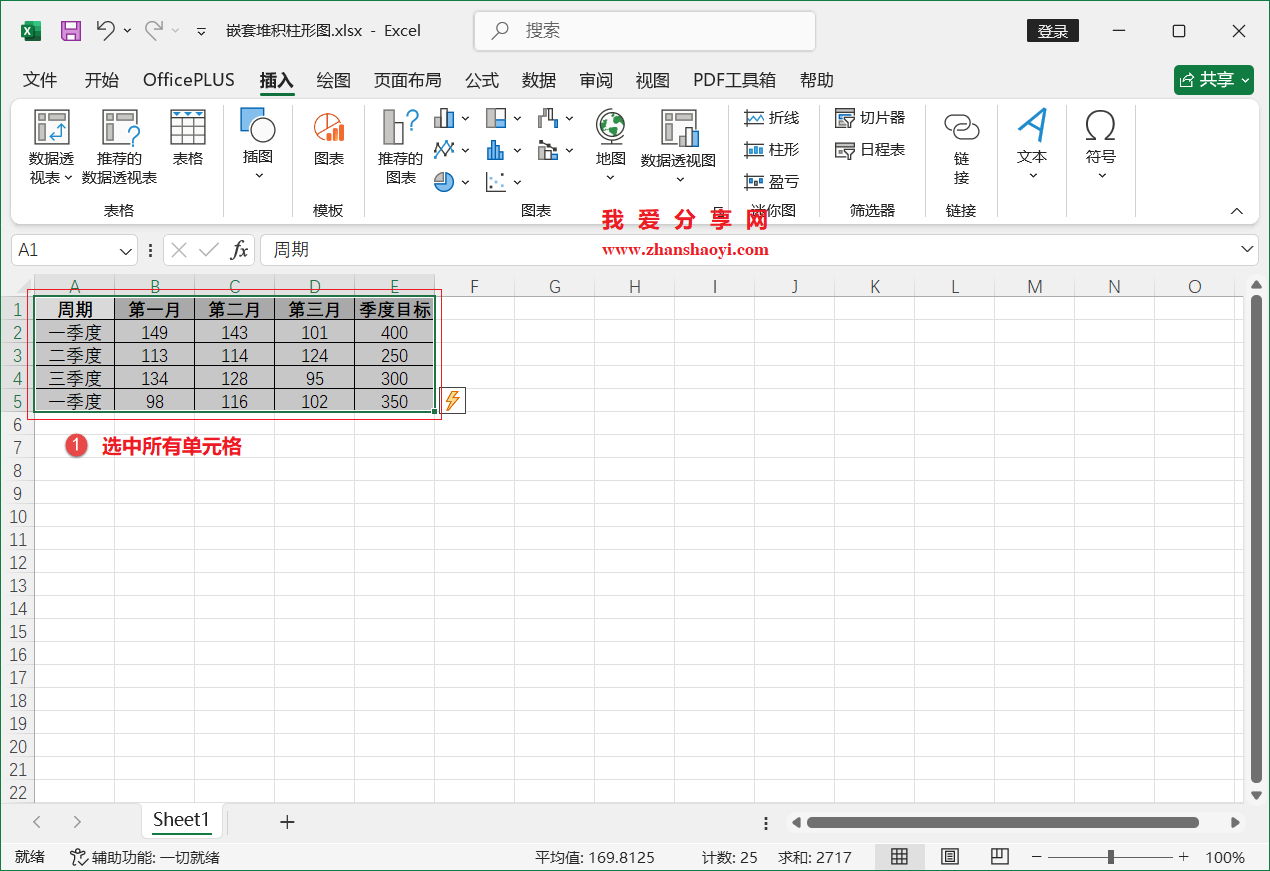Open the 页面布局 ribbon tab
The height and width of the screenshot is (871, 1270).
[x=408, y=80]
